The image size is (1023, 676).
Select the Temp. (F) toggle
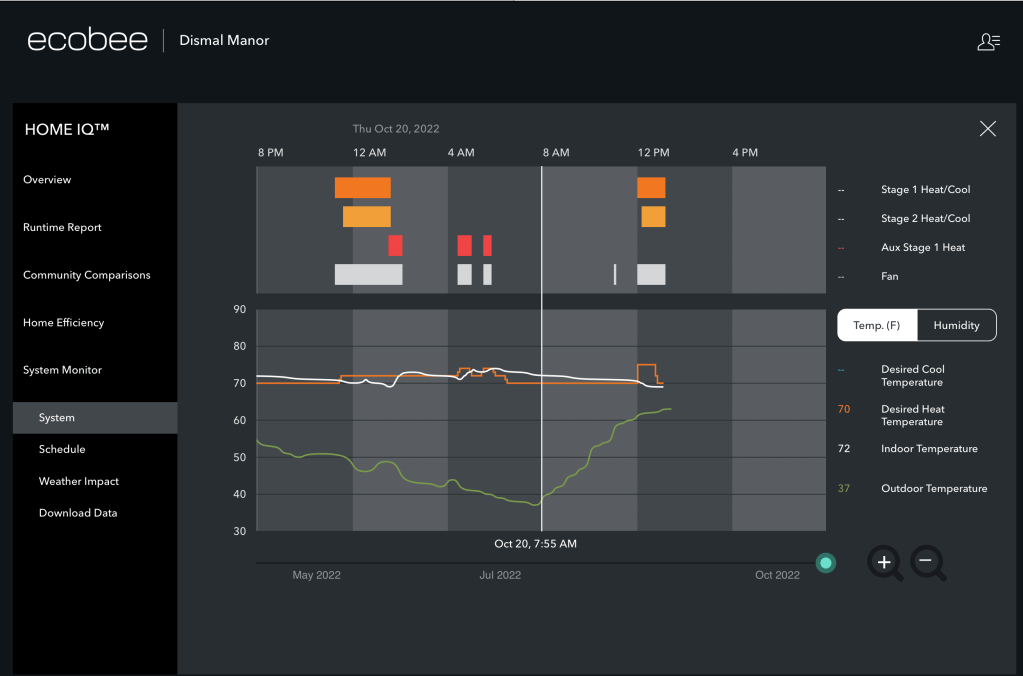click(x=877, y=325)
